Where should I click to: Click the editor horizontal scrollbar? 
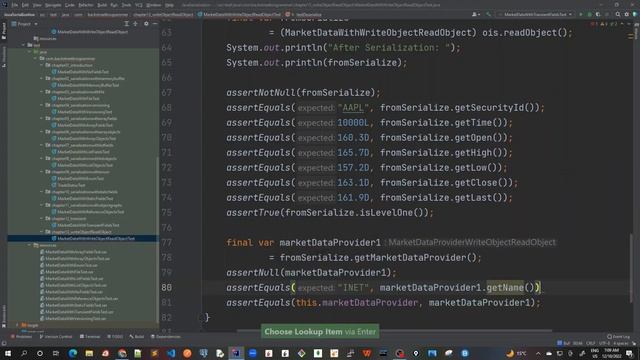click(394, 330)
